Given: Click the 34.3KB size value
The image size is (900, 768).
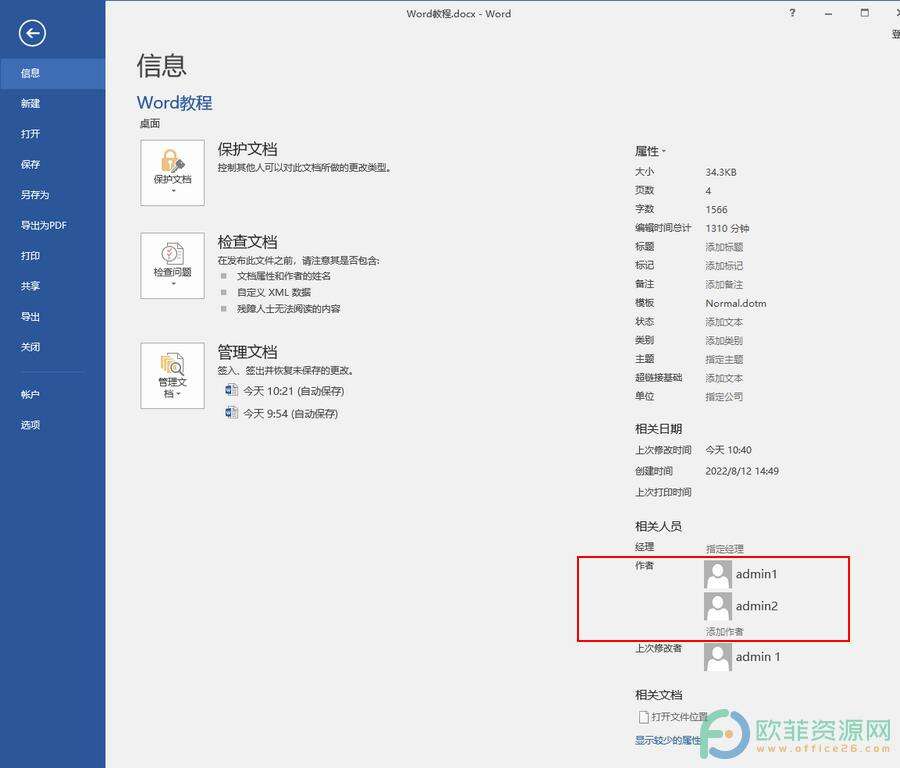Looking at the screenshot, I should [x=721, y=172].
